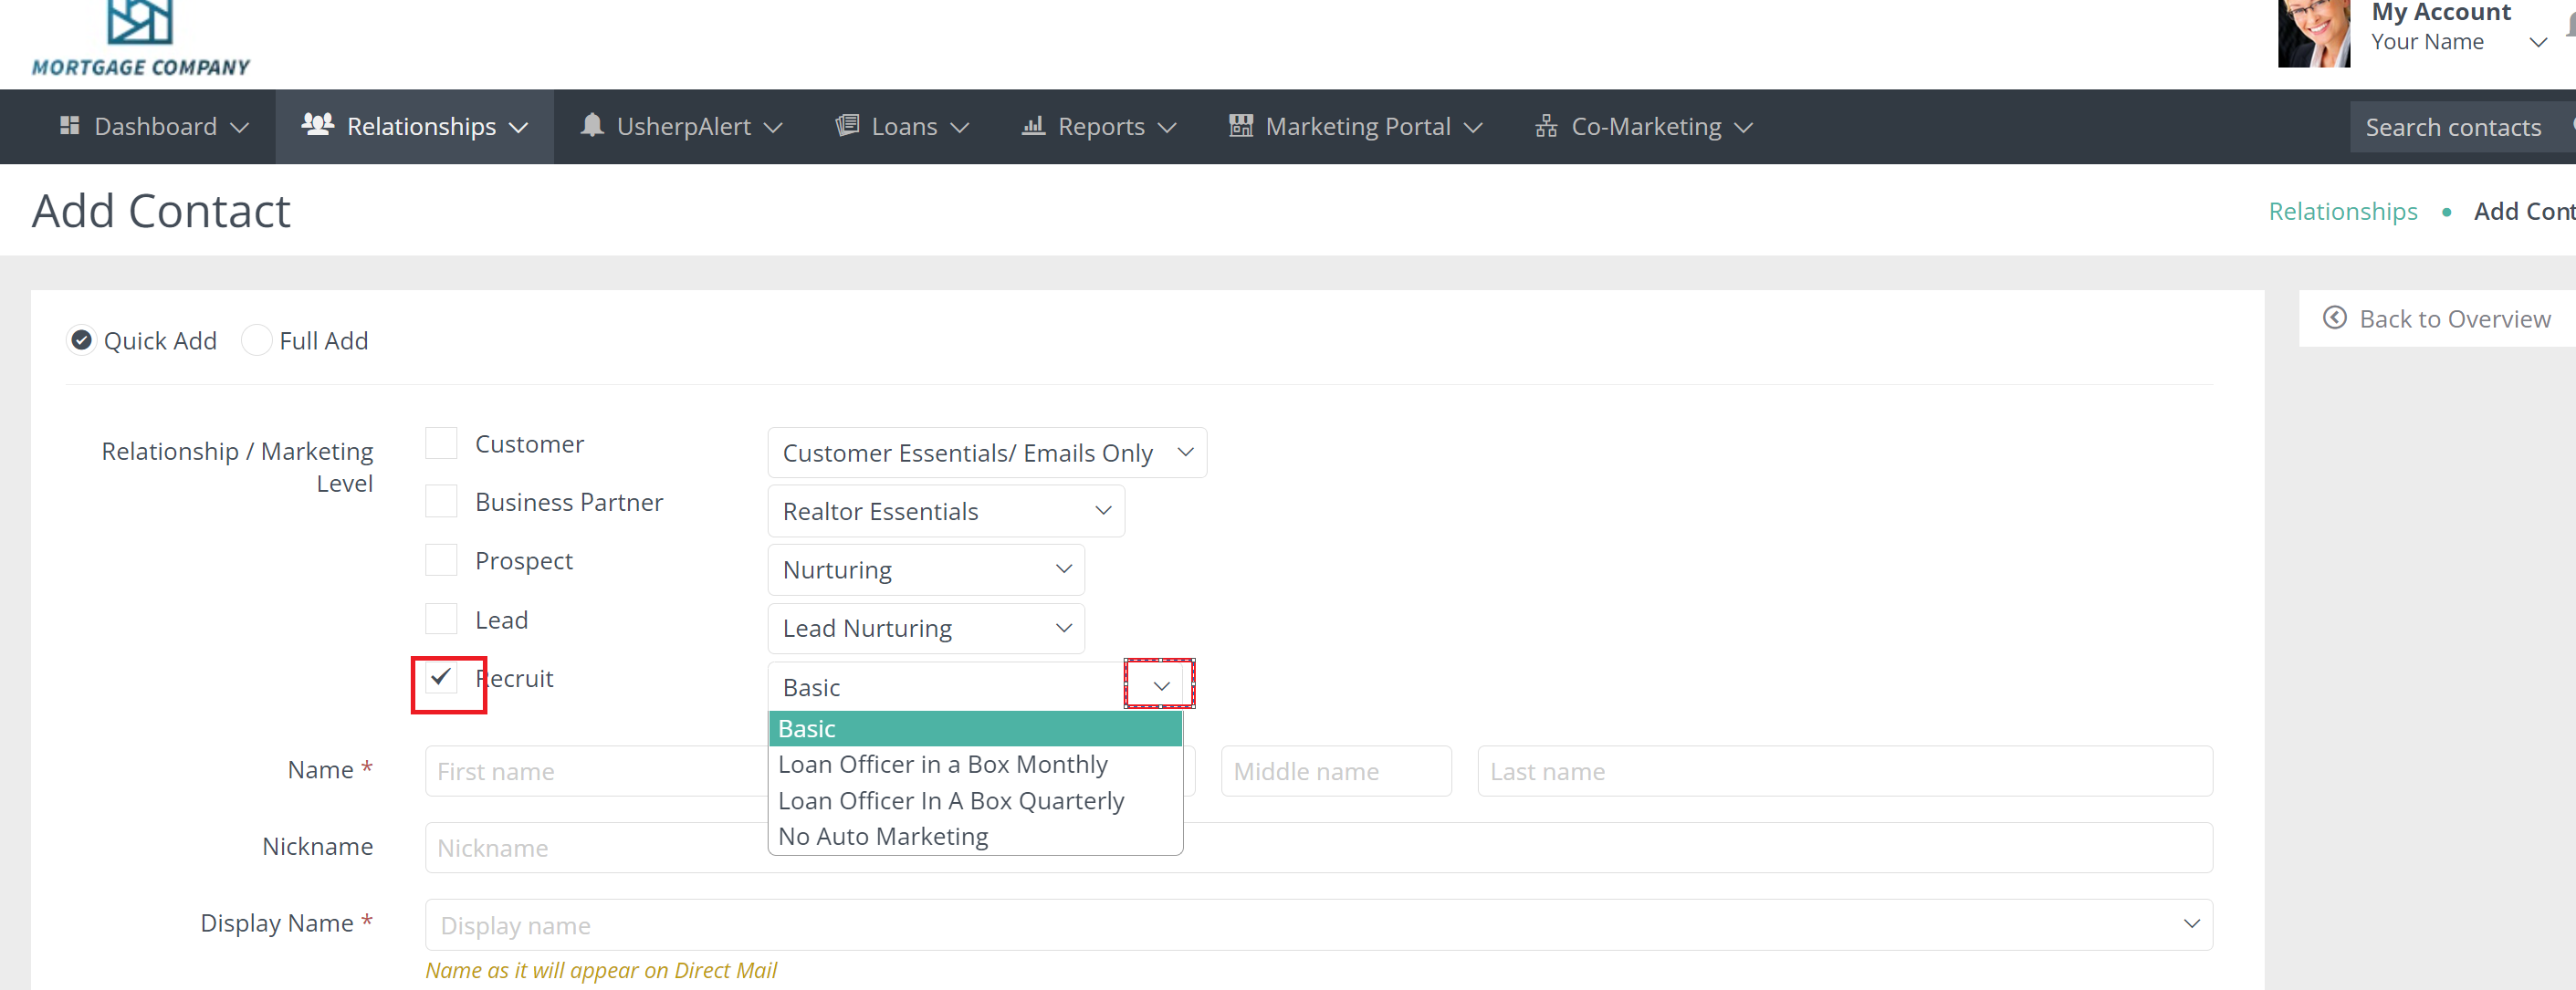Viewport: 2576px width, 990px height.
Task: Uncheck the Recruit checkbox
Action: (x=441, y=678)
